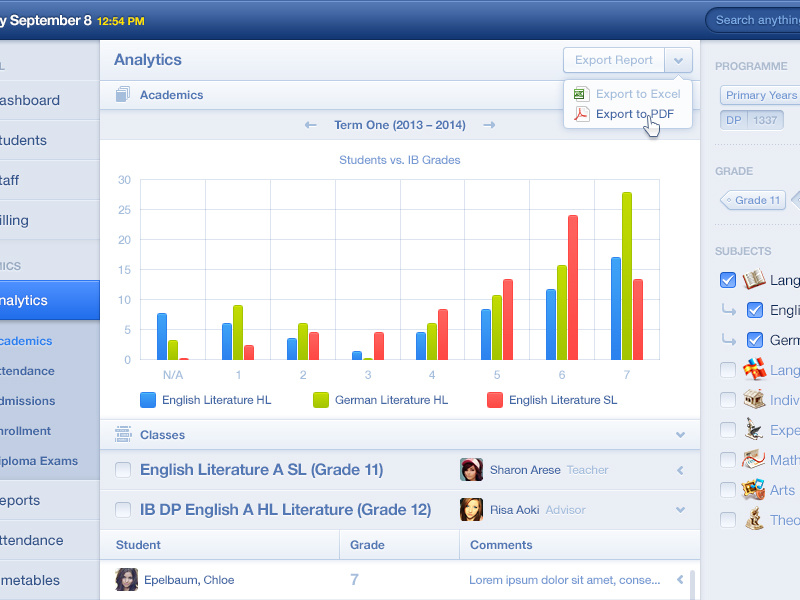The height and width of the screenshot is (600, 800).
Task: Uncheck the first Language subject checkbox
Action: [728, 280]
